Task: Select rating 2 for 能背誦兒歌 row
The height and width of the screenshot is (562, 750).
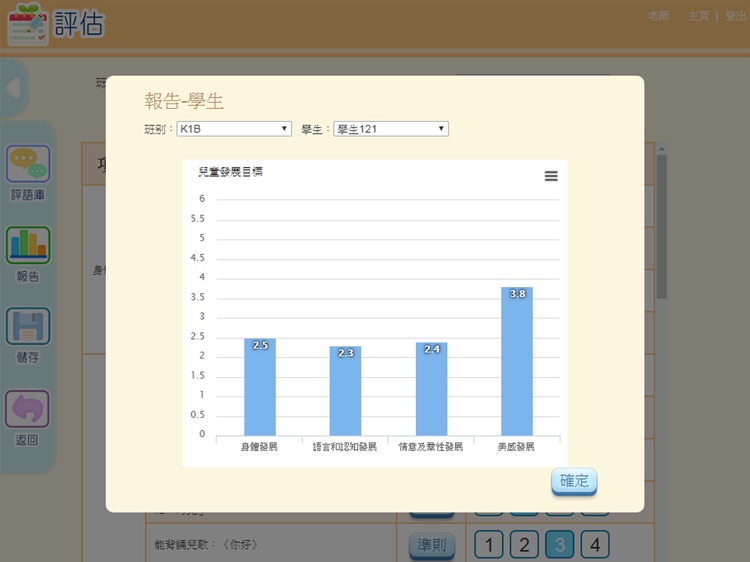Action: click(524, 544)
